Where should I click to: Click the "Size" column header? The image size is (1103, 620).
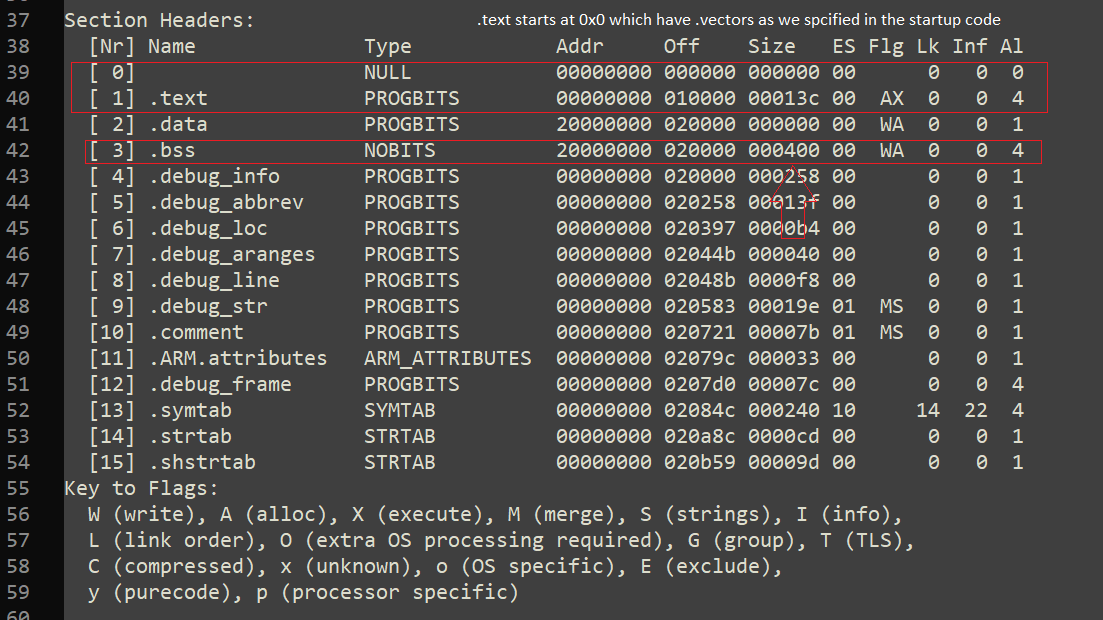click(x=771, y=46)
